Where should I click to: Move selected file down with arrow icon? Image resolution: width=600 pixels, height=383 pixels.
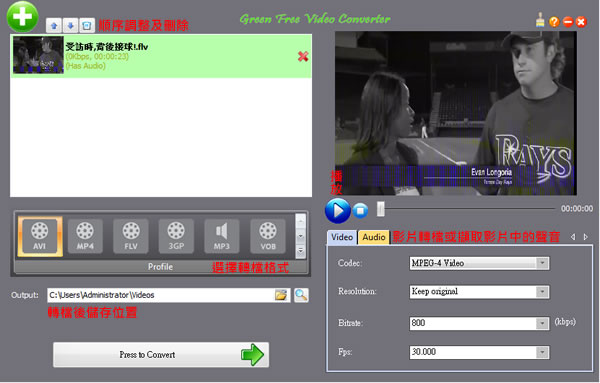(x=70, y=26)
